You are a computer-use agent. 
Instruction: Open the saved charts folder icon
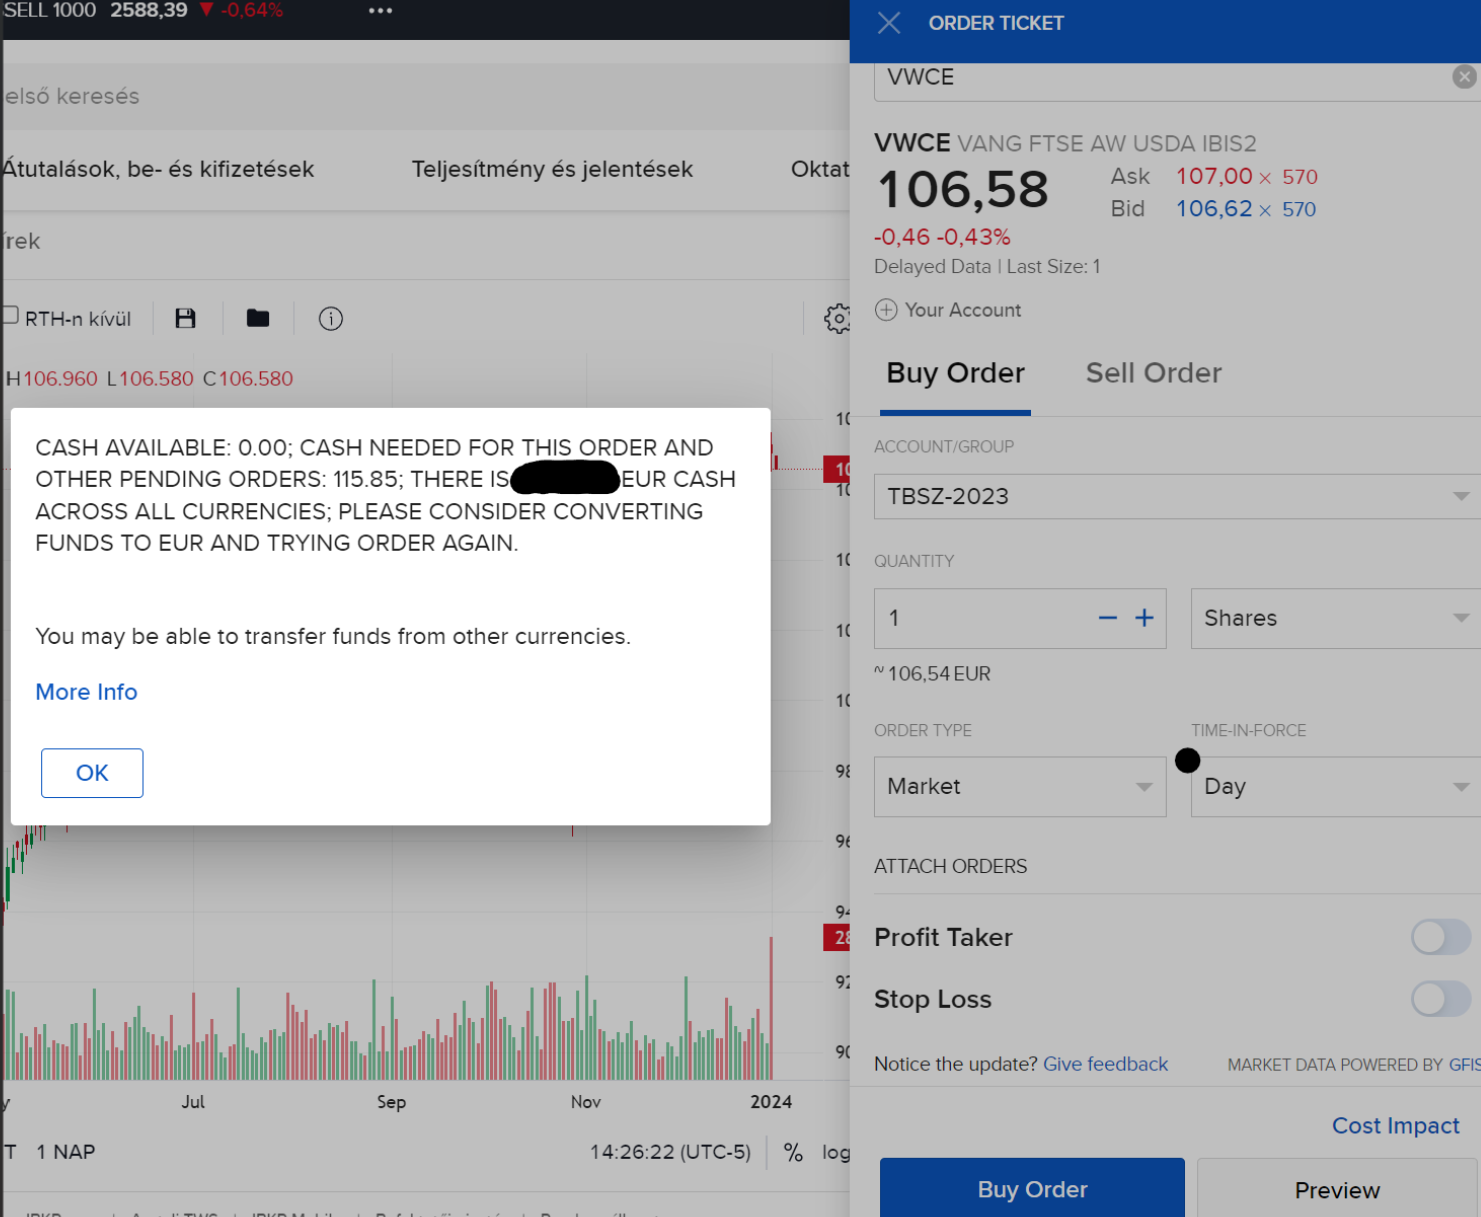(x=258, y=318)
